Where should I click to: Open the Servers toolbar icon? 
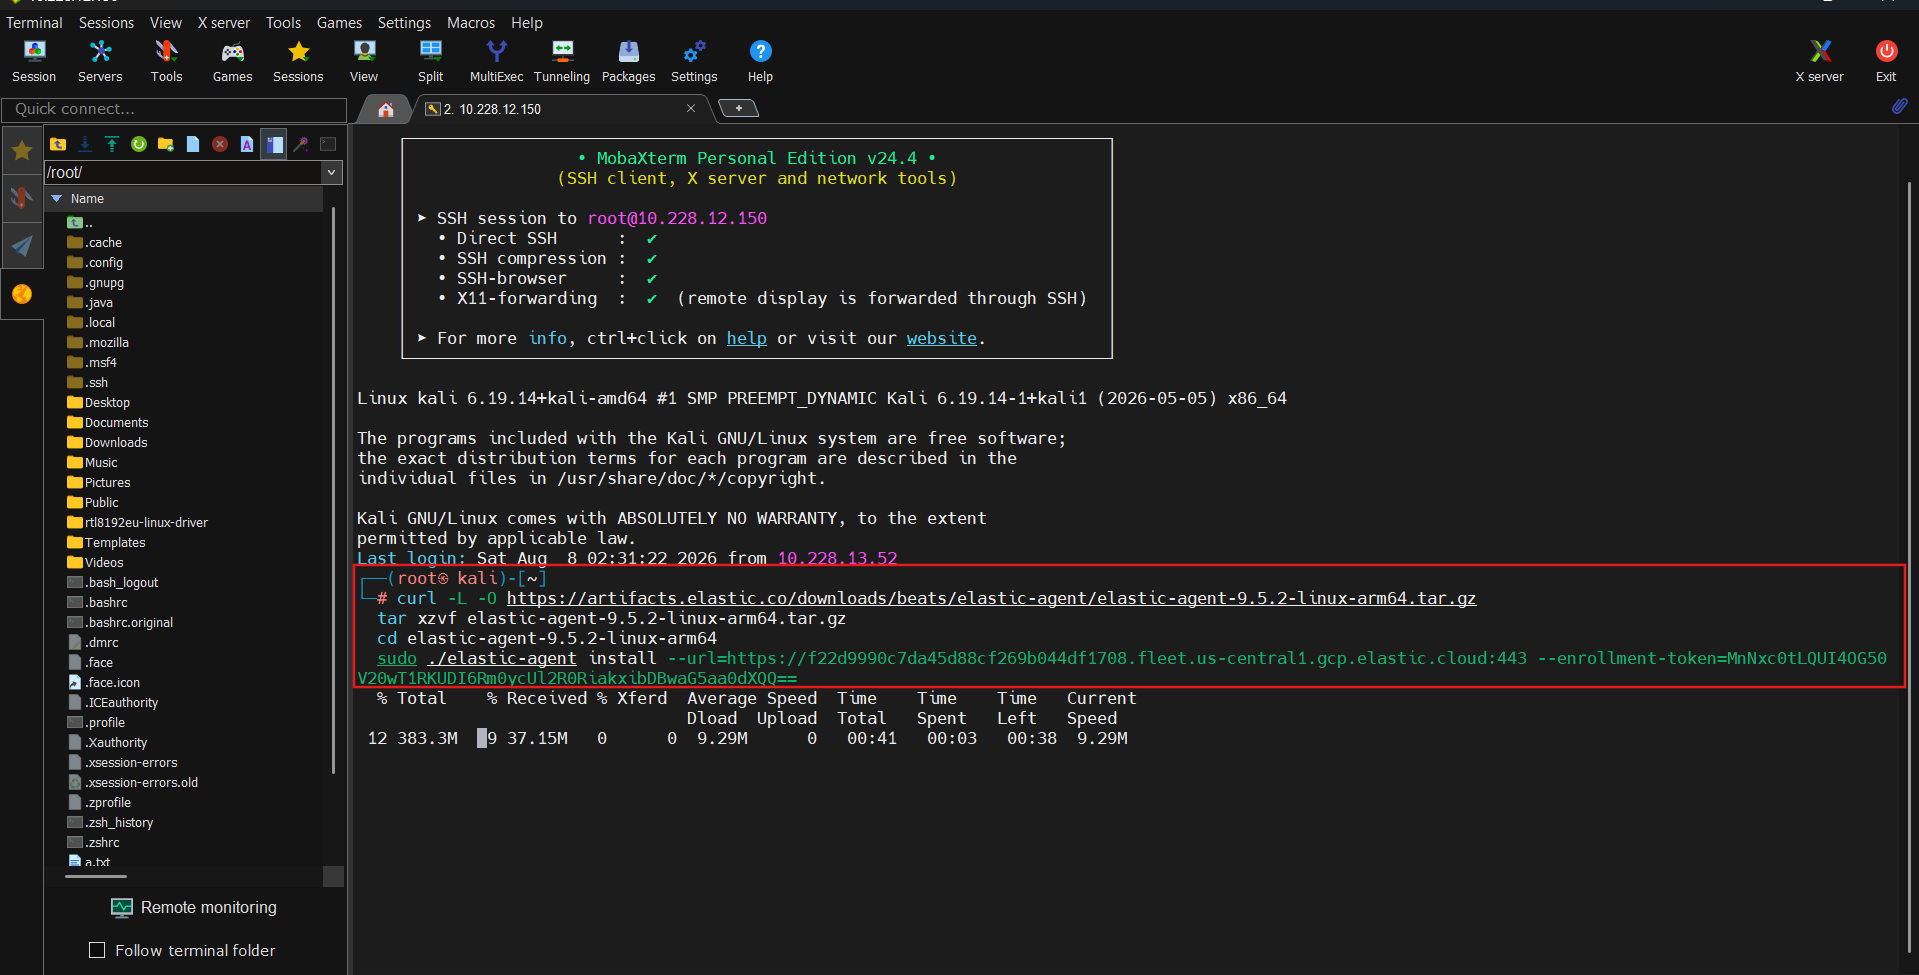(100, 60)
